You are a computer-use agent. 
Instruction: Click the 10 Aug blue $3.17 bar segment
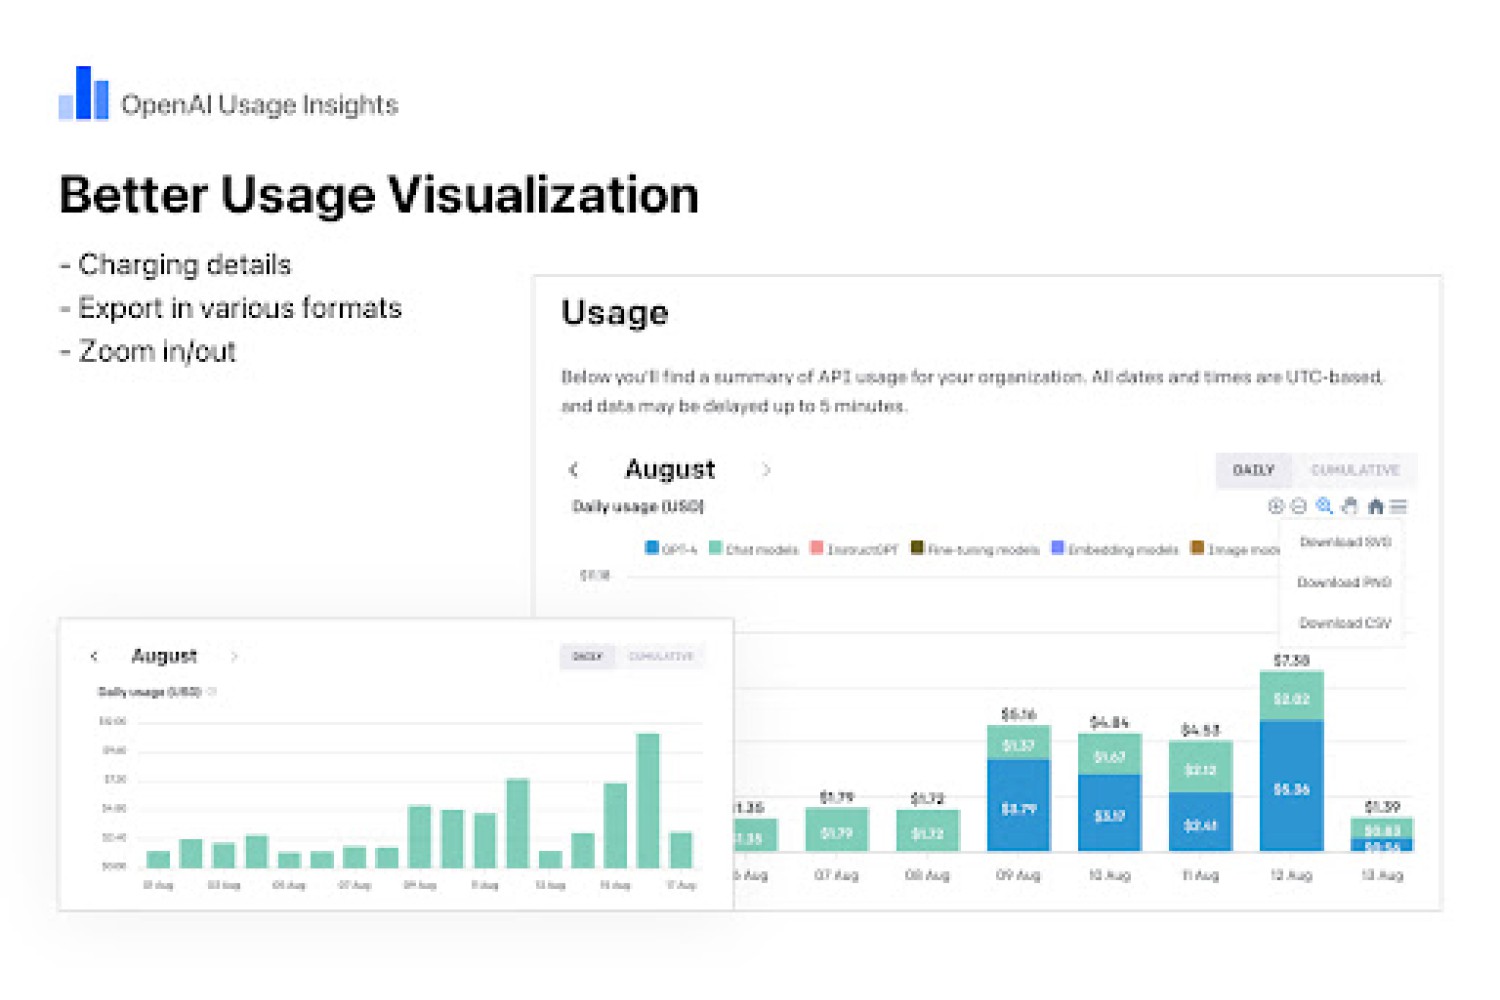(x=1109, y=813)
